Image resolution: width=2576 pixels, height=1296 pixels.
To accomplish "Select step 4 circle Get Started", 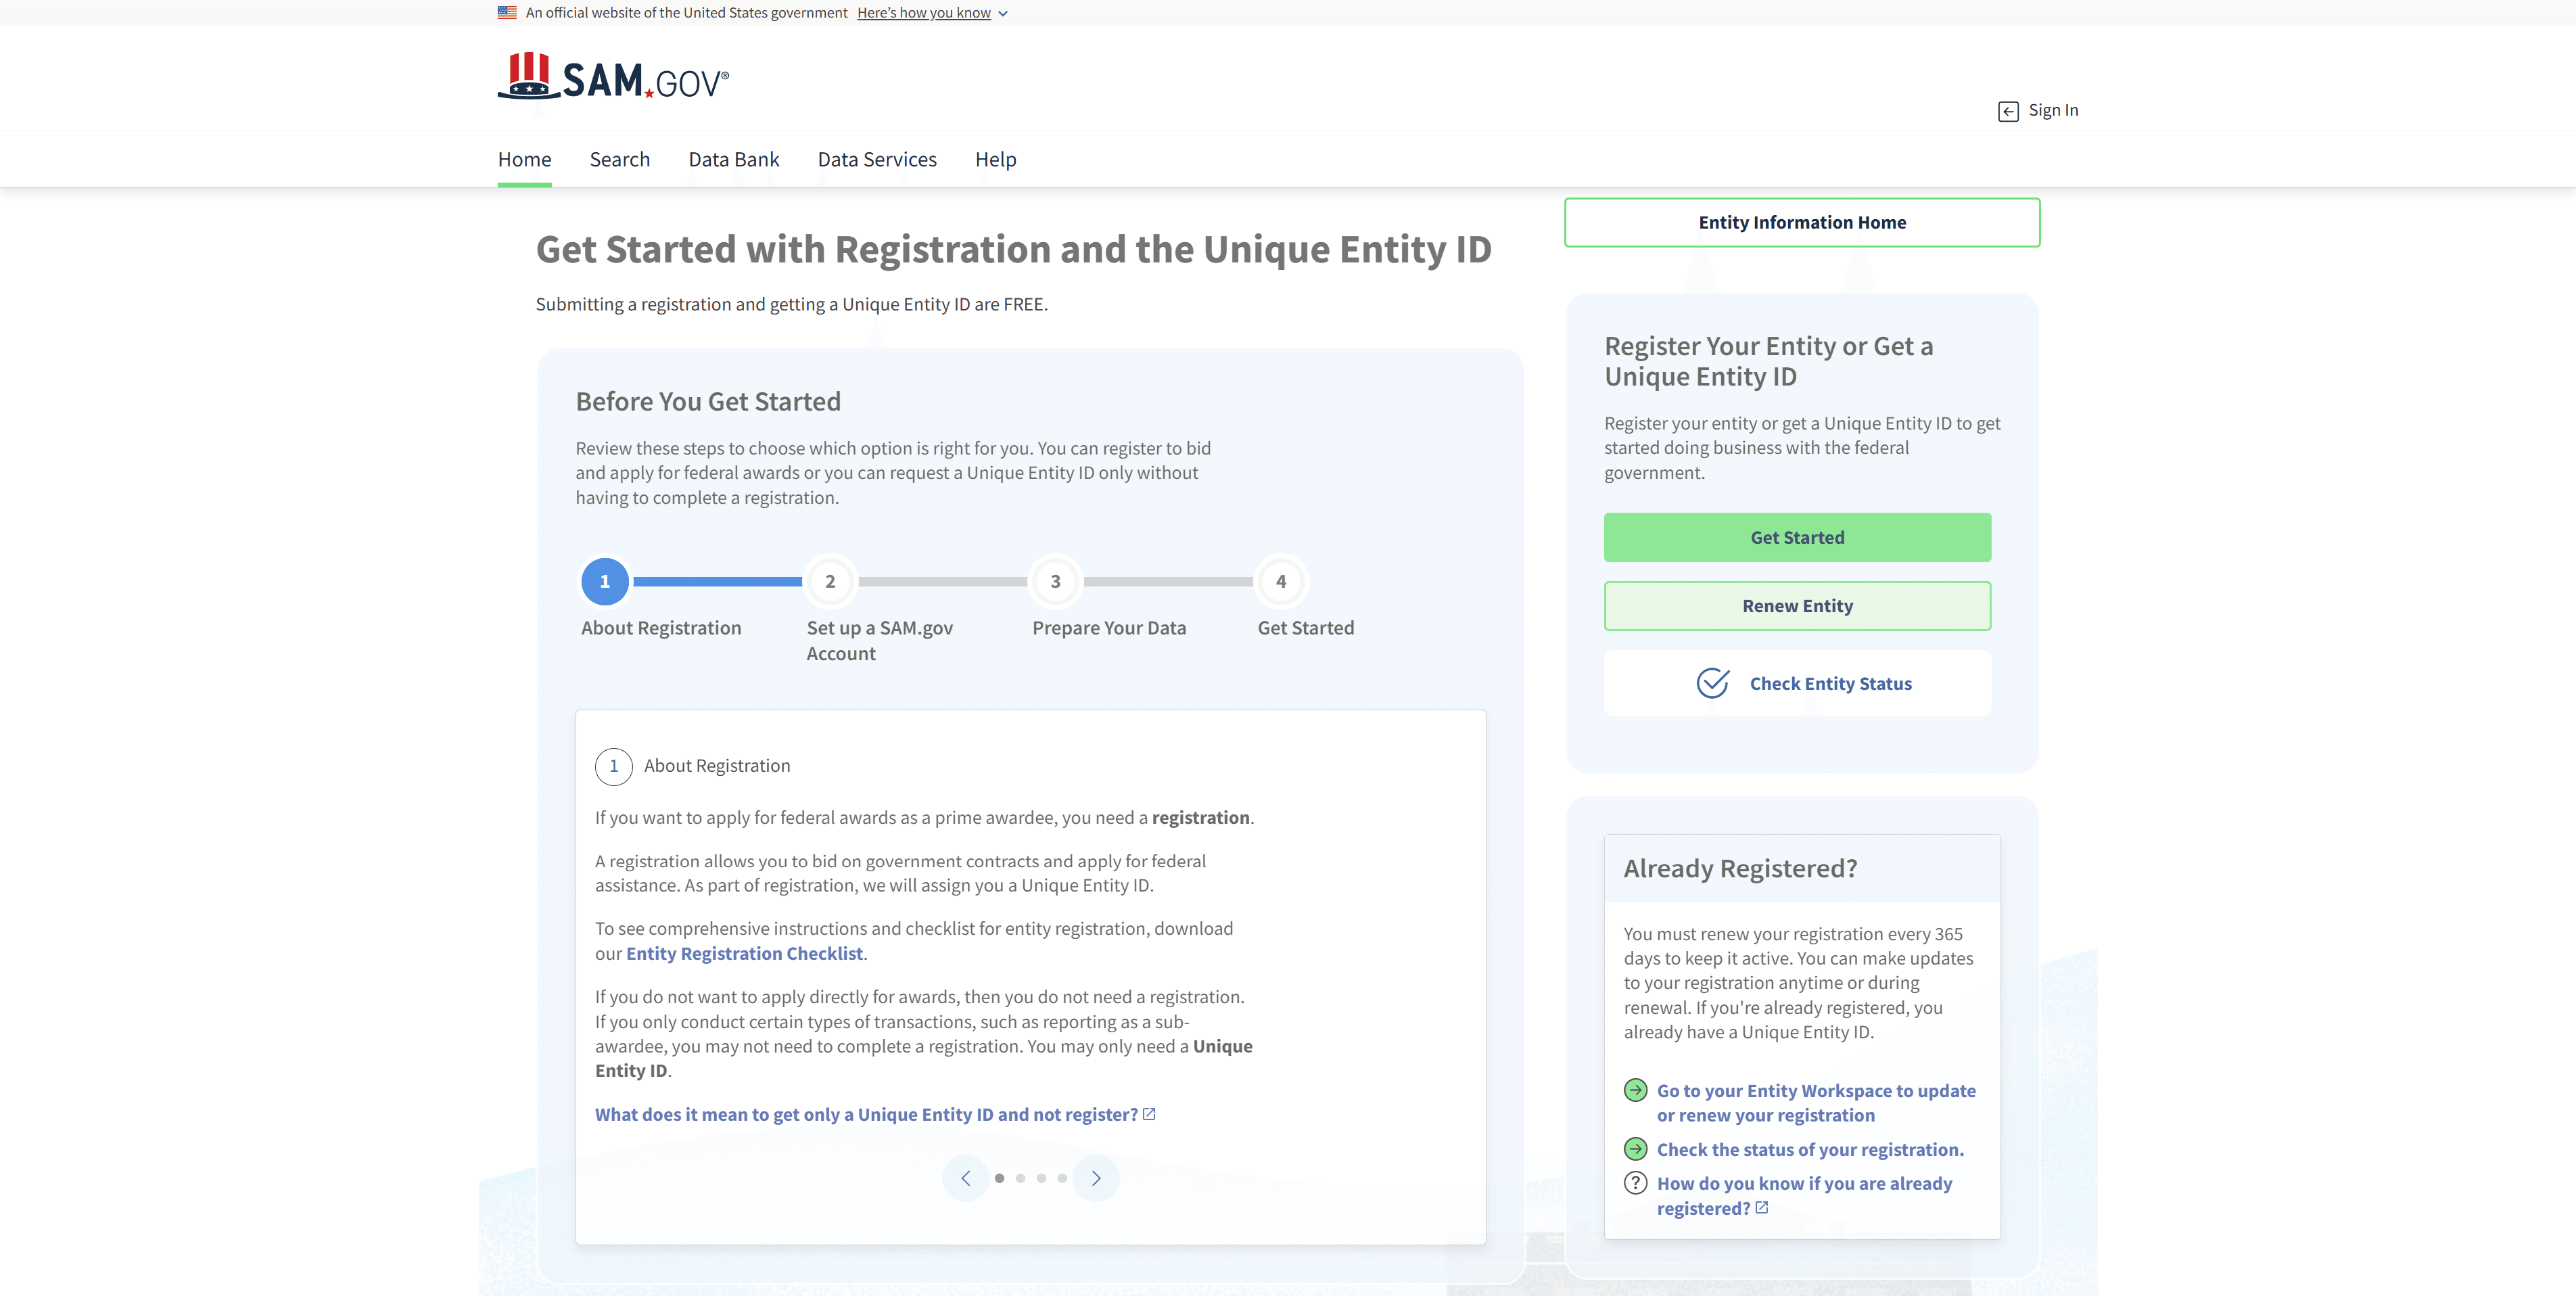I will (1281, 581).
